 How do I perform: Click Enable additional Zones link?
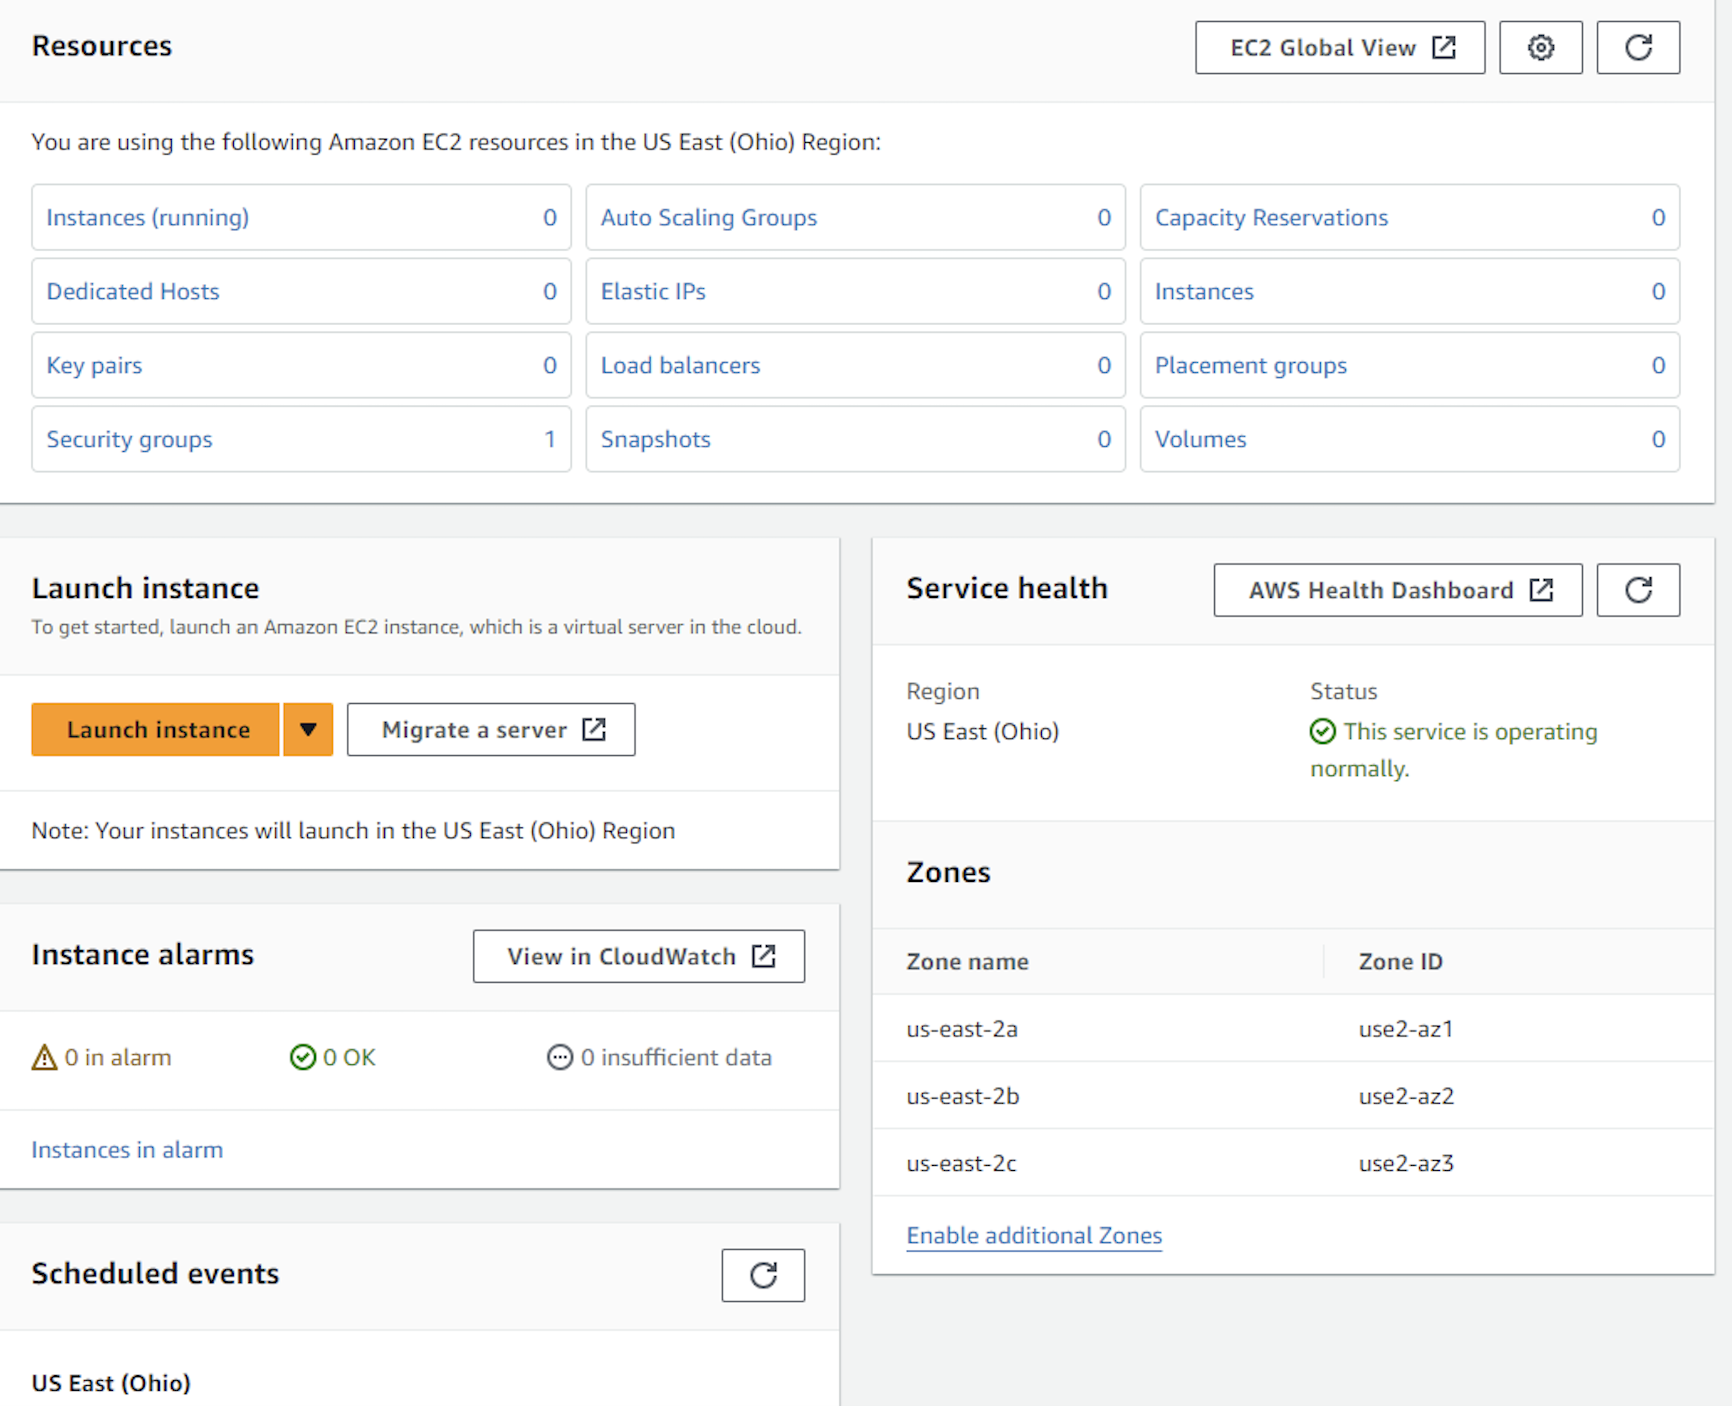1034,1236
